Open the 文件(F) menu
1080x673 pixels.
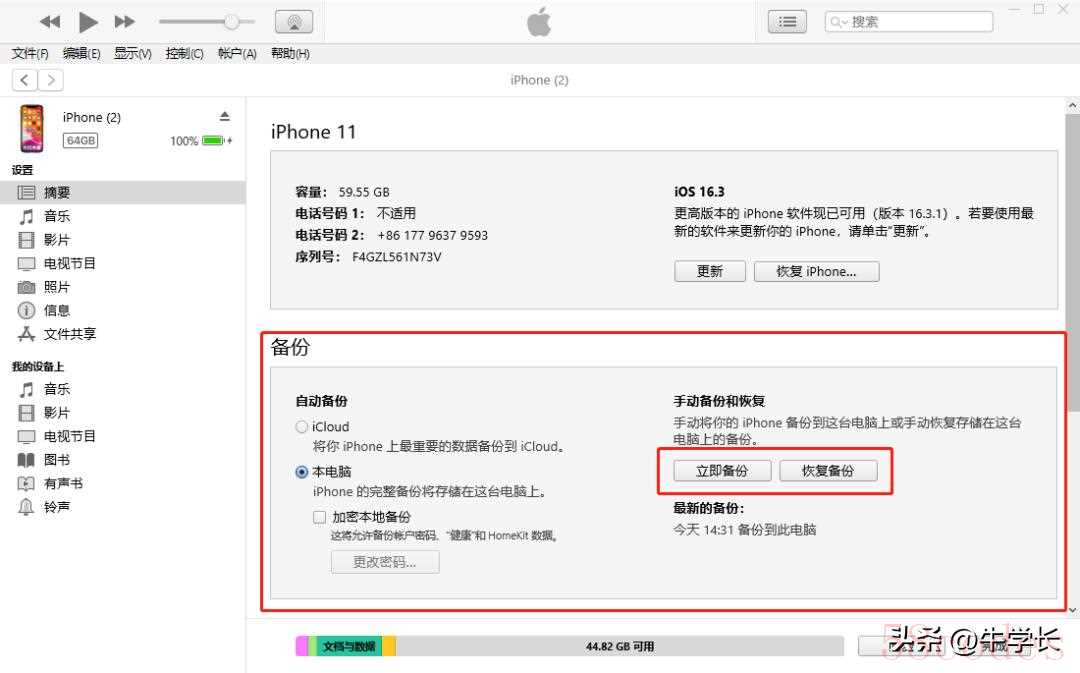[30, 54]
